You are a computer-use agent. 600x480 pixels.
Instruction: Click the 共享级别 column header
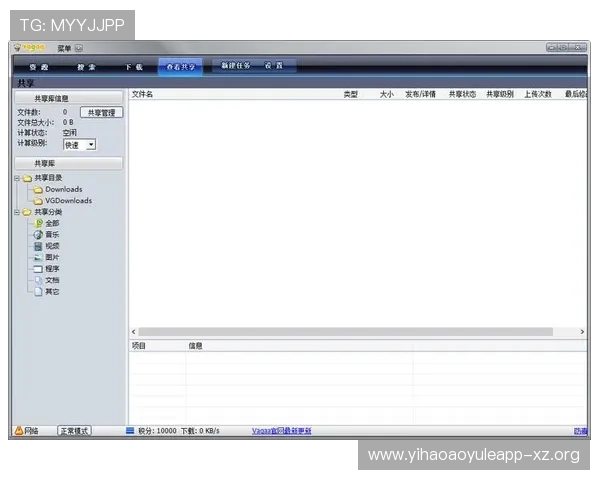[x=500, y=94]
